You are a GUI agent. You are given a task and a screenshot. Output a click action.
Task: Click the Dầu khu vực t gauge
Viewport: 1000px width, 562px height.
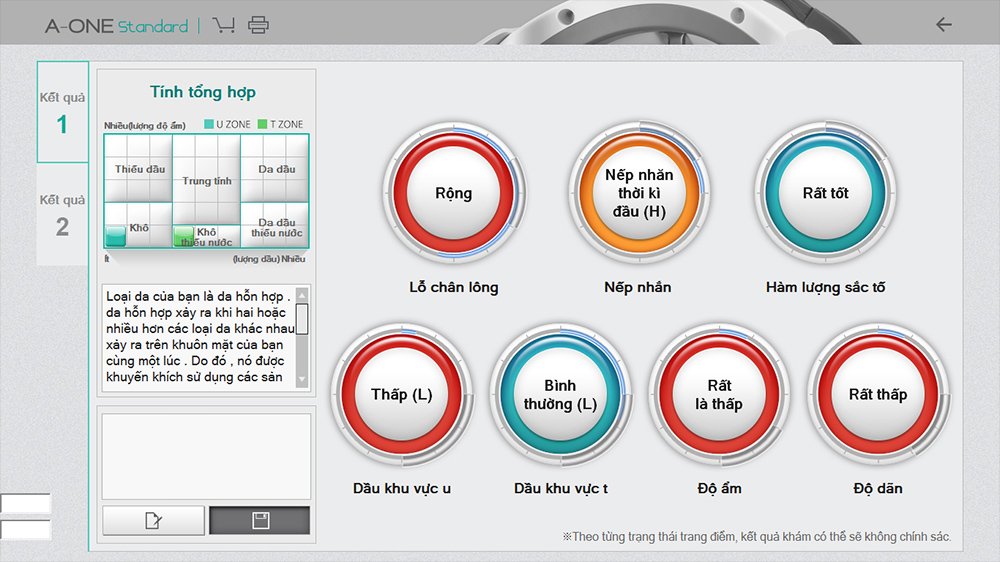(x=561, y=394)
